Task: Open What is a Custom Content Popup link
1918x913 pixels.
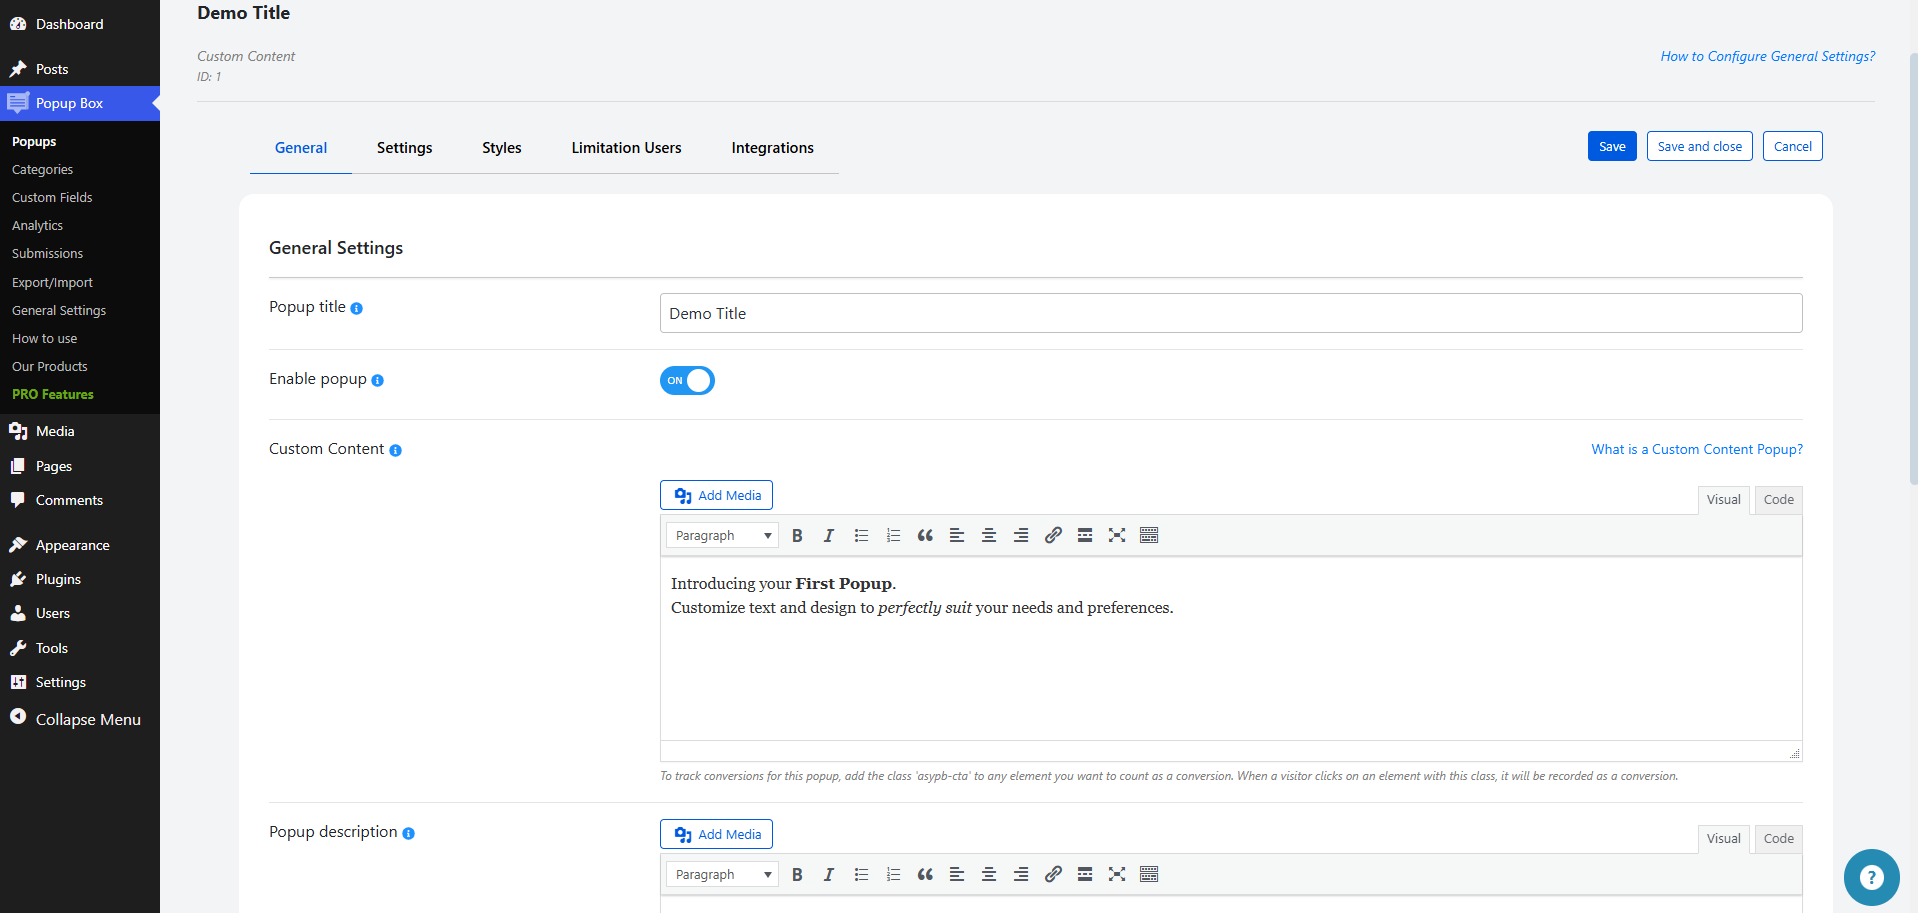Action: tap(1697, 450)
